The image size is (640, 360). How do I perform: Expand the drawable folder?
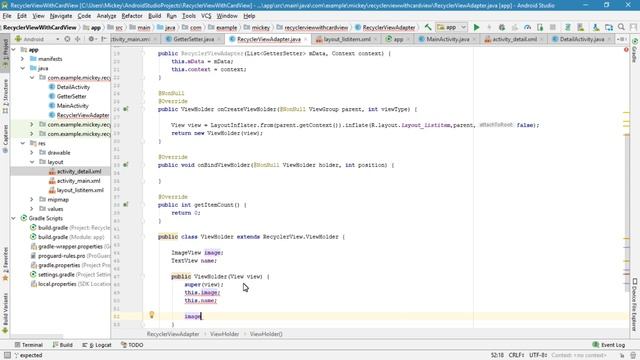pos(32,153)
